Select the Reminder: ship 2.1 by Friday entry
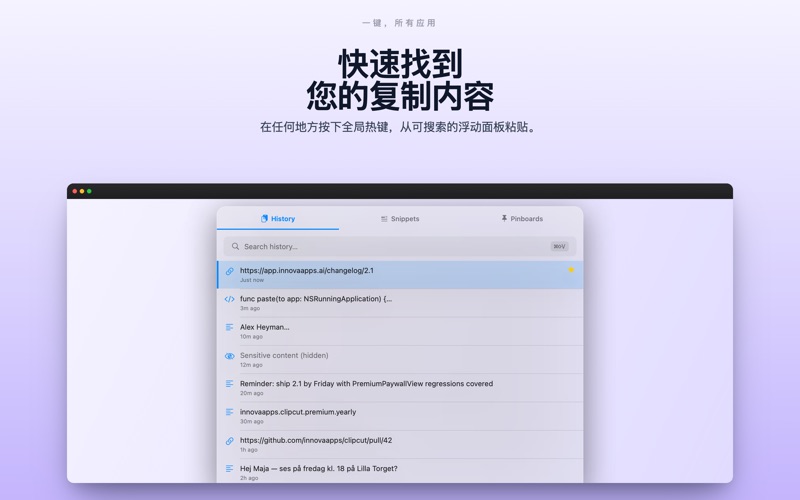This screenshot has width=800, height=500. (400, 388)
